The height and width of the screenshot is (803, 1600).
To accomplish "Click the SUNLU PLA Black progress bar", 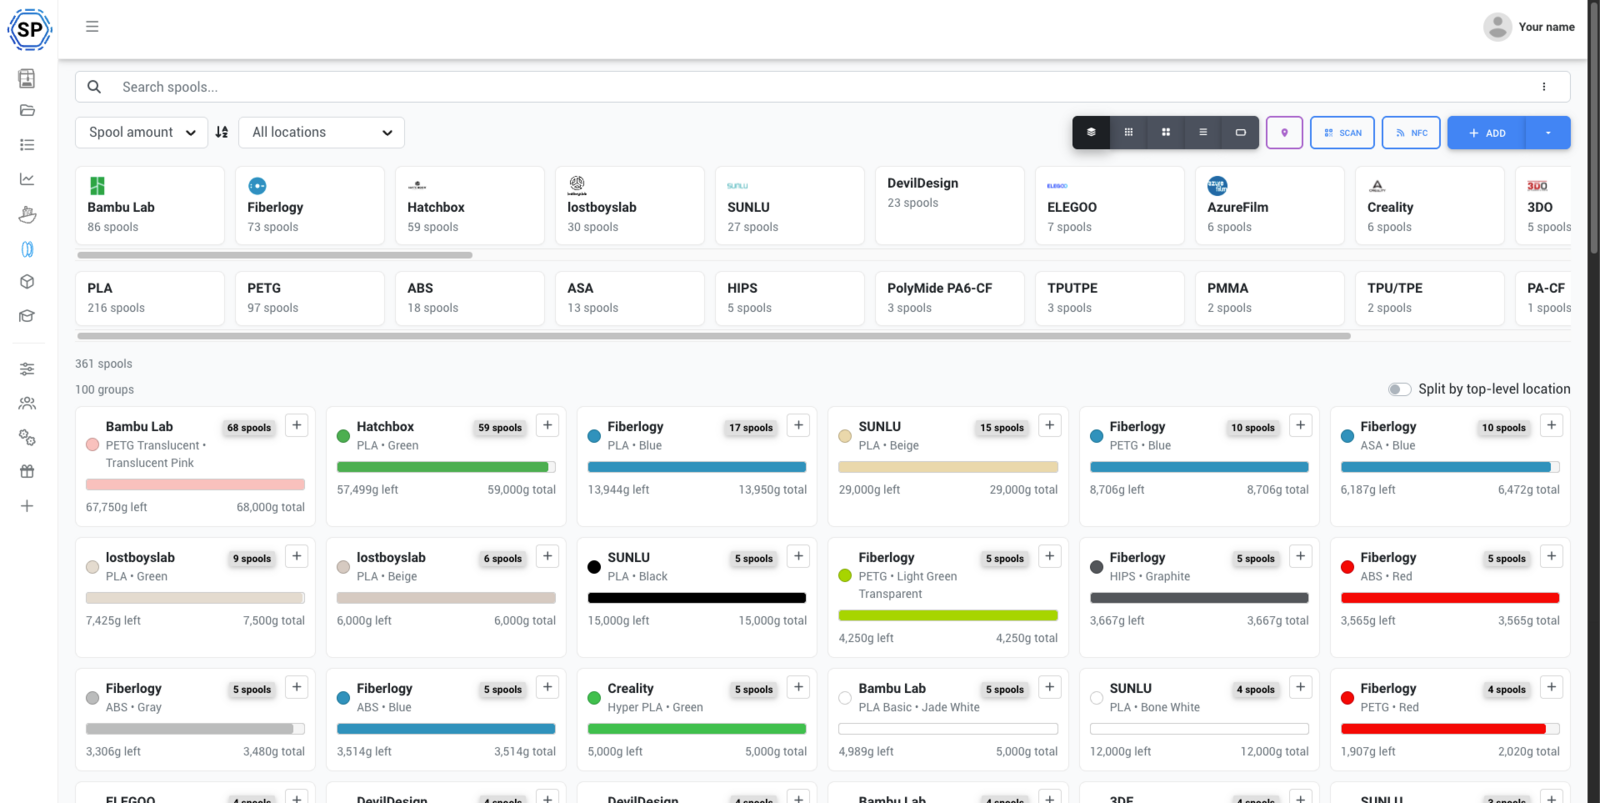I will pos(697,598).
